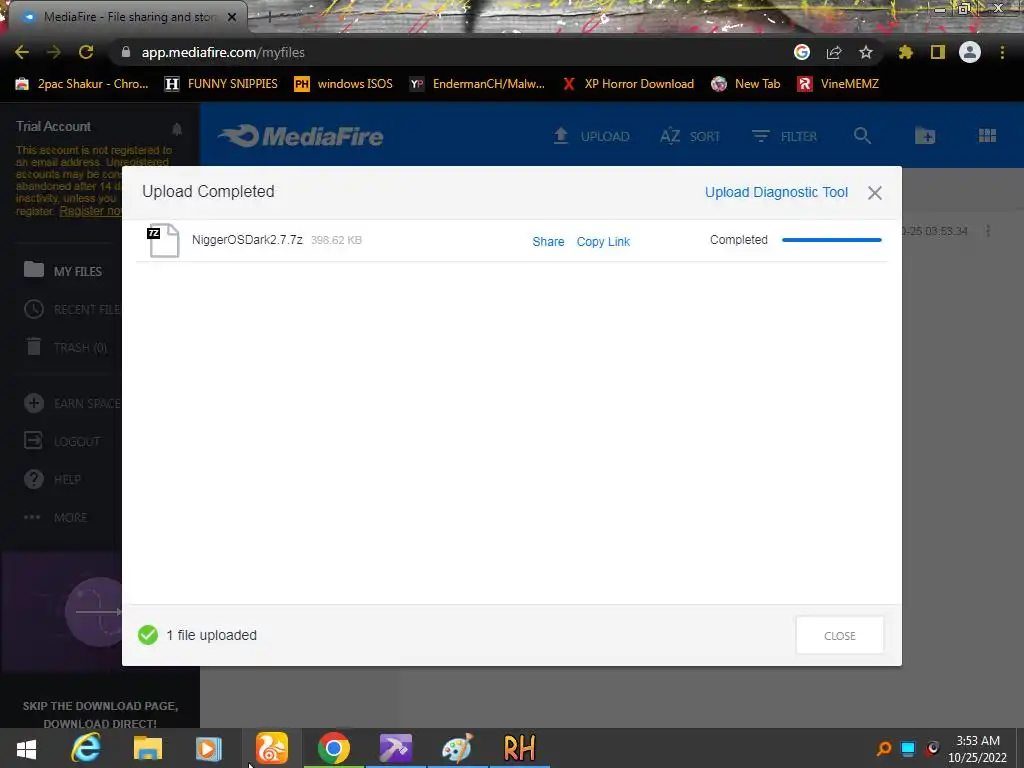Open Chrome's three-dot menu
Viewport: 1024px width, 768px height.
click(x=1002, y=52)
